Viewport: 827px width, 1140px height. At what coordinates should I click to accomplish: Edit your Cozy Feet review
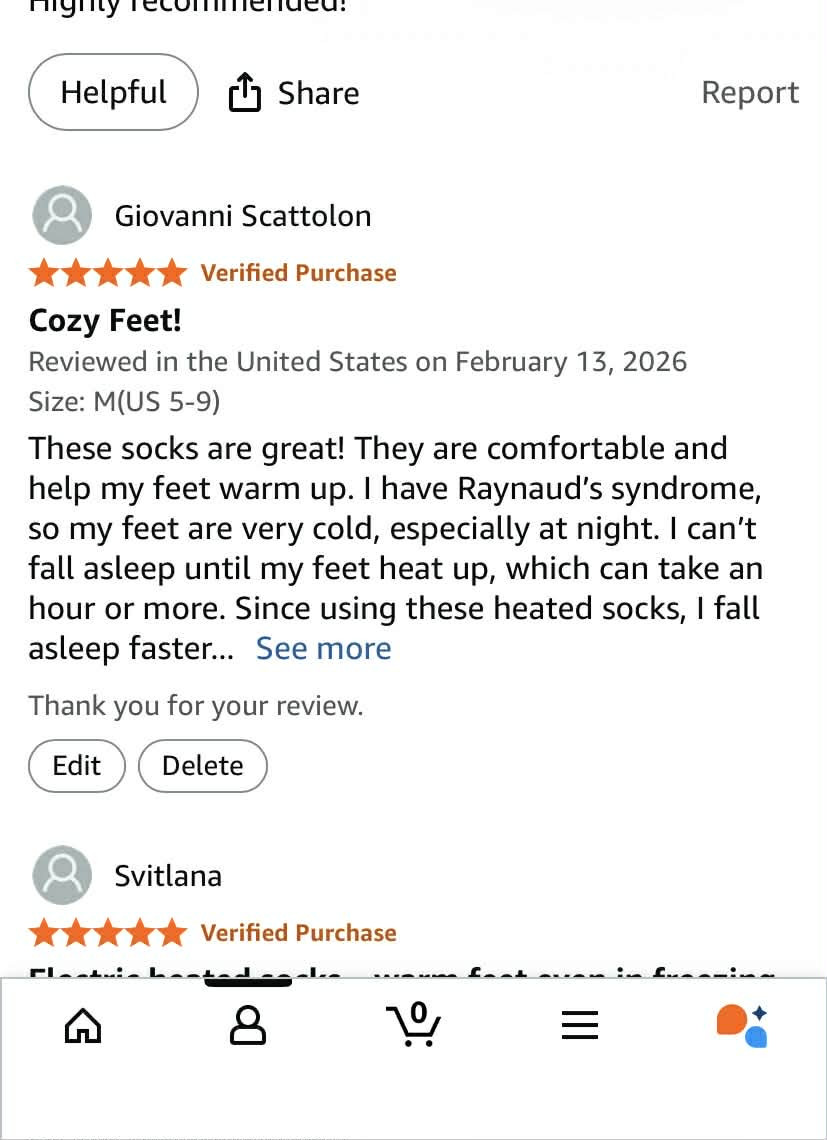77,765
